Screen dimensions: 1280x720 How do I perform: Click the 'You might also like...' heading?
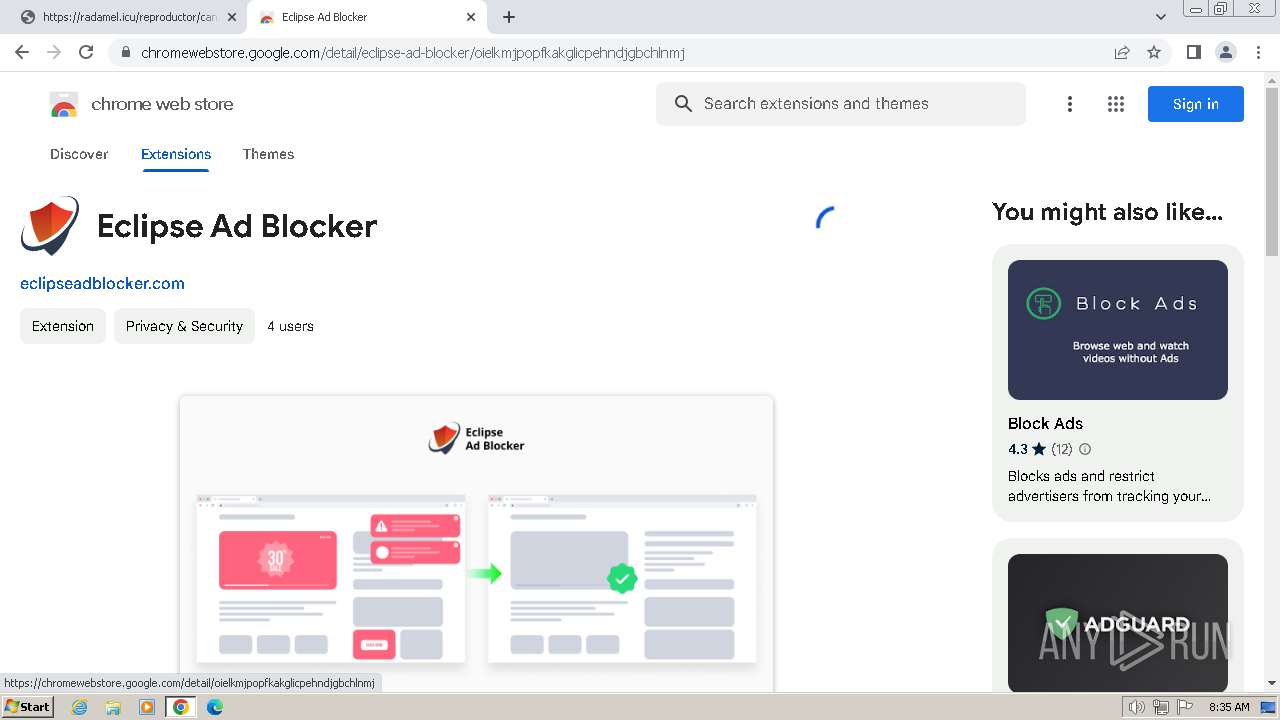coord(1107,212)
